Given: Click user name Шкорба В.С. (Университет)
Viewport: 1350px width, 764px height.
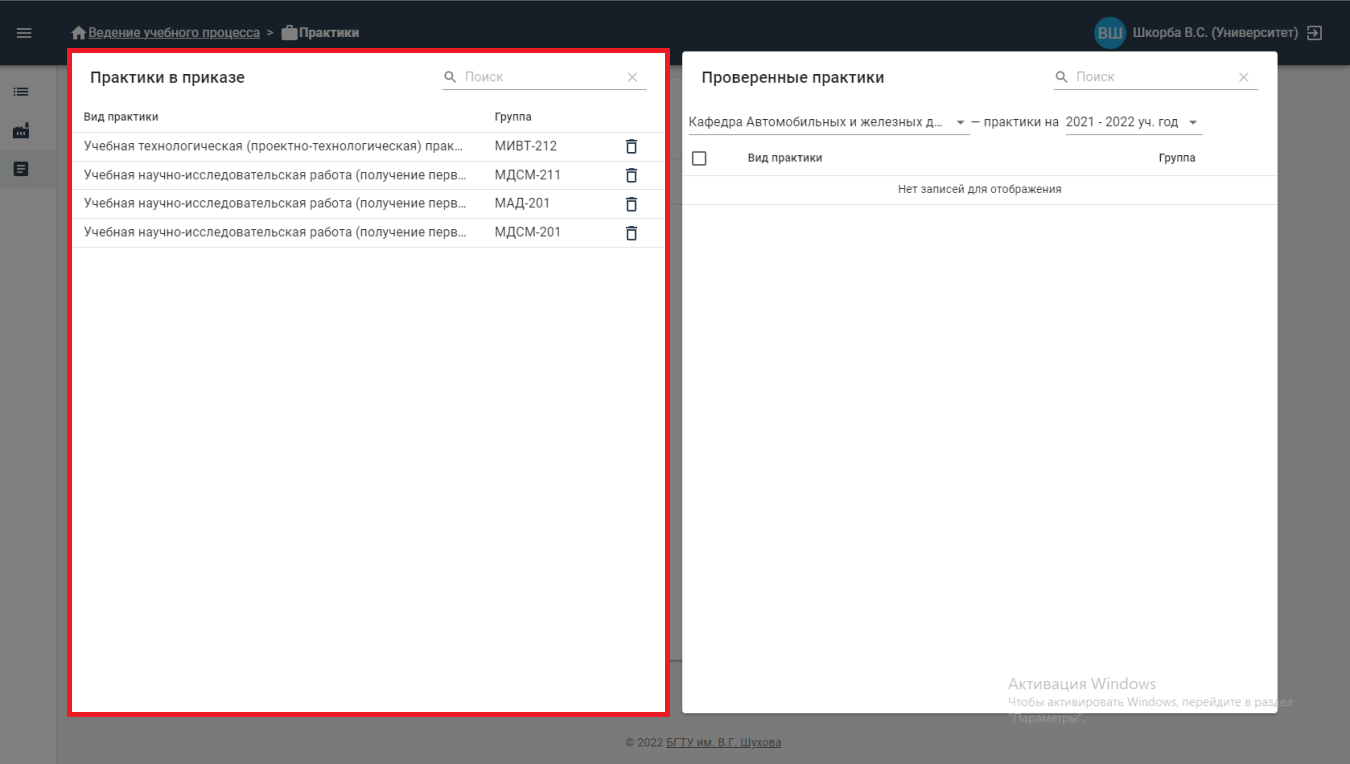Looking at the screenshot, I should 1215,33.
